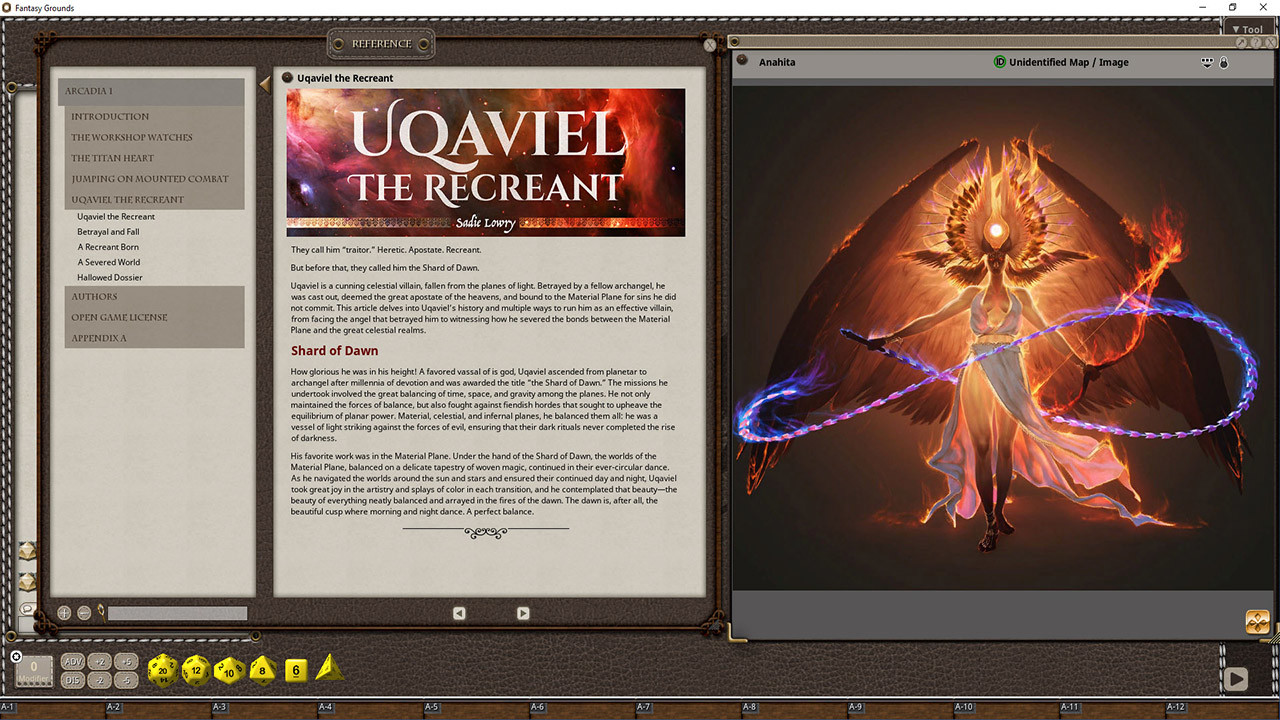
Task: Select A Severed World page entry
Action: [x=110, y=262]
